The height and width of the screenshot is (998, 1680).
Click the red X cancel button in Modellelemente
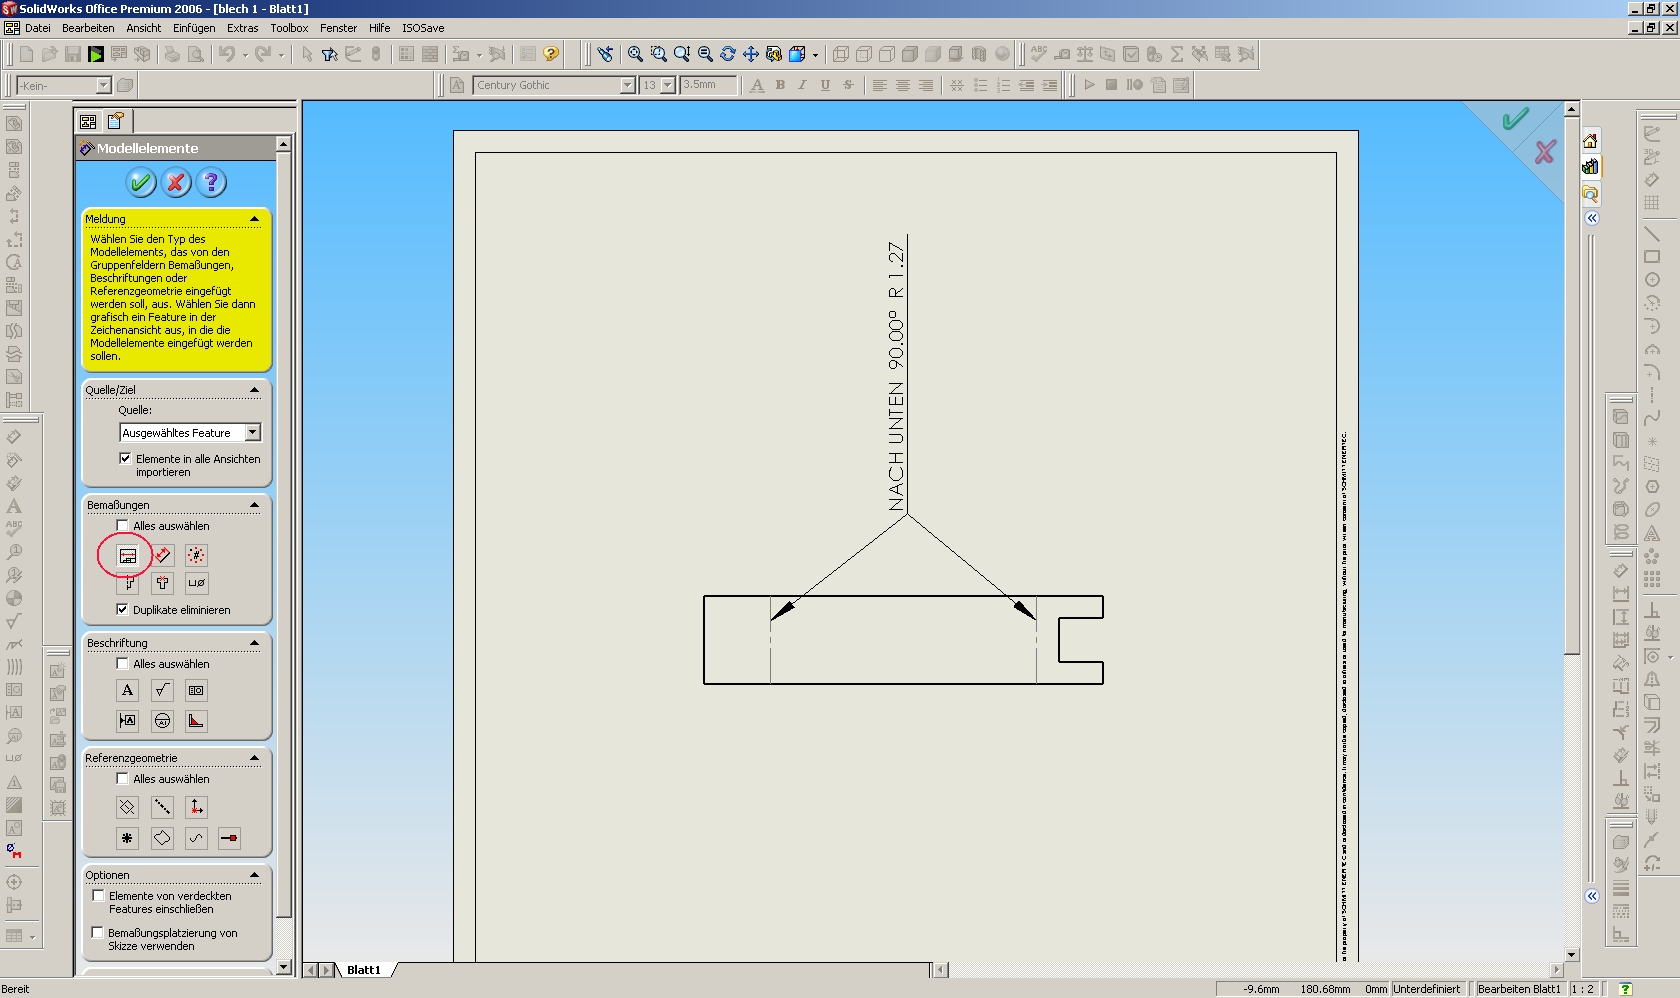click(x=176, y=182)
